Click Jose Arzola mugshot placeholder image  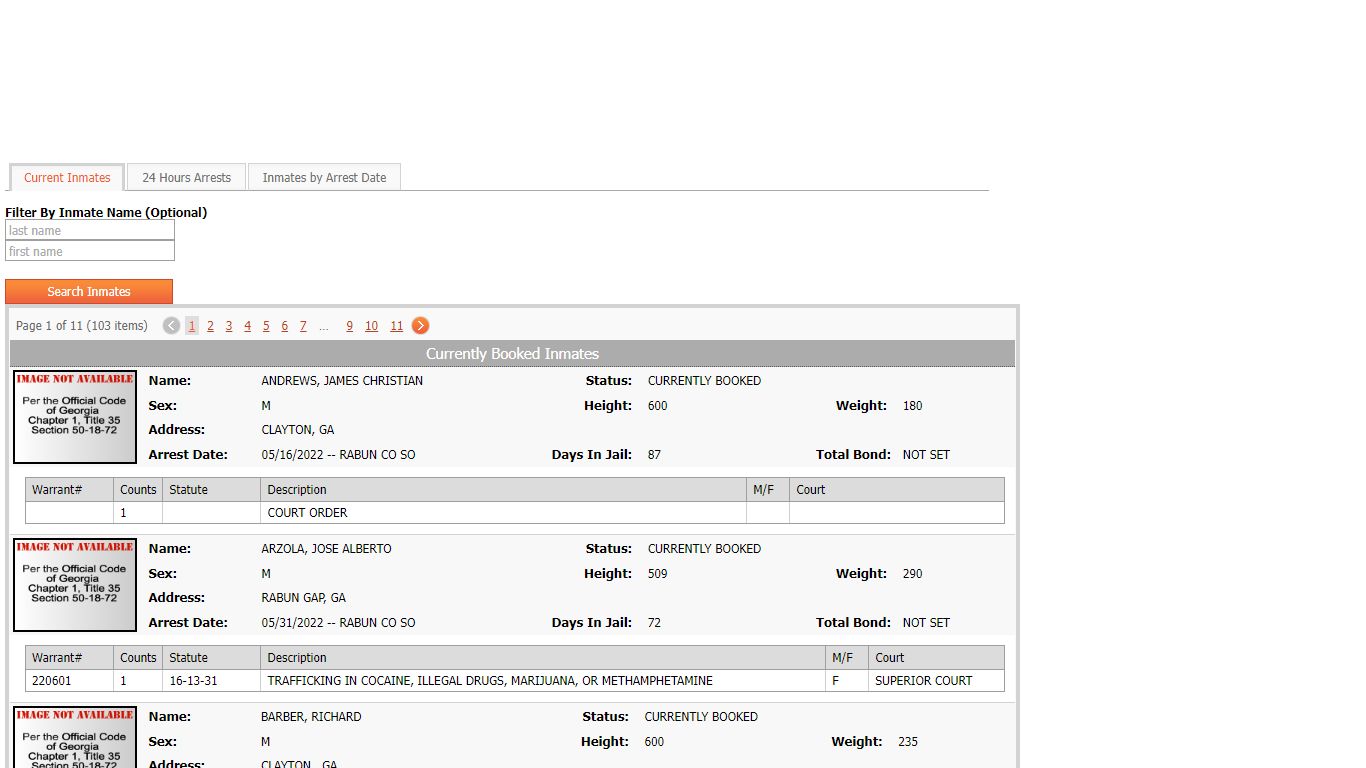pos(75,585)
